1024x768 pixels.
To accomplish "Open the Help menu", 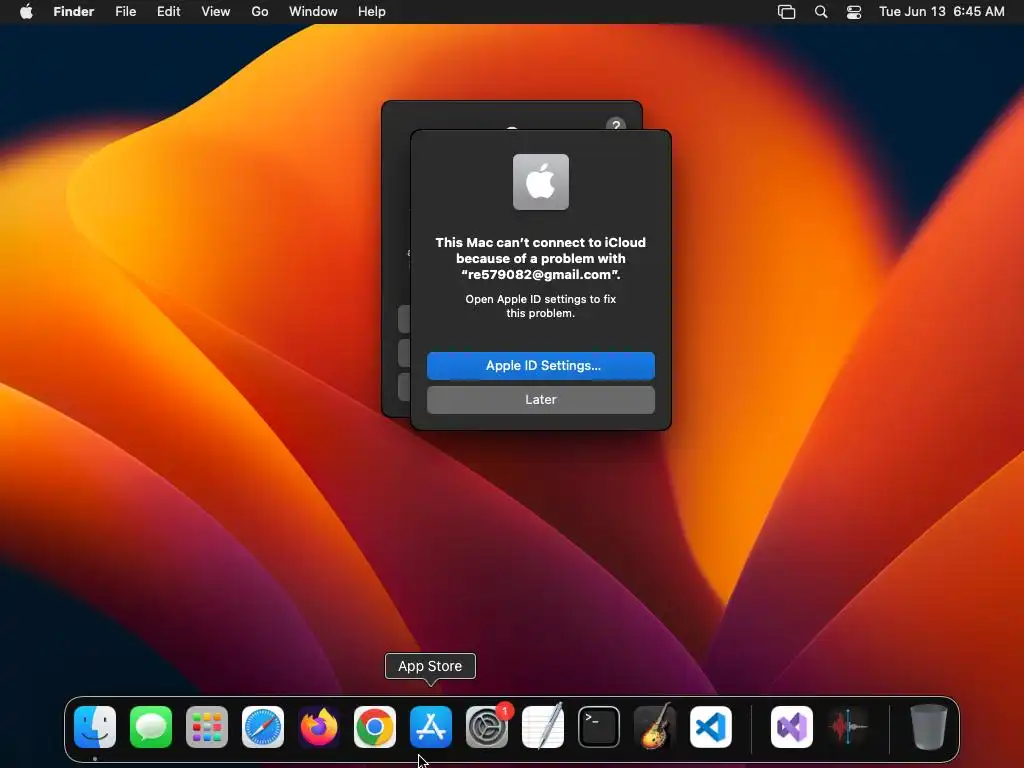I will (x=372, y=12).
